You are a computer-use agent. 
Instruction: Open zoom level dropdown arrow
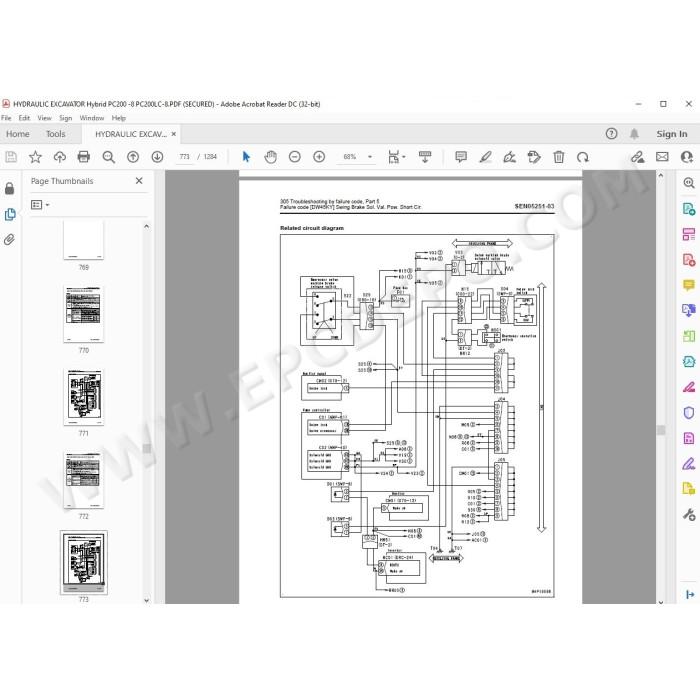(x=370, y=157)
